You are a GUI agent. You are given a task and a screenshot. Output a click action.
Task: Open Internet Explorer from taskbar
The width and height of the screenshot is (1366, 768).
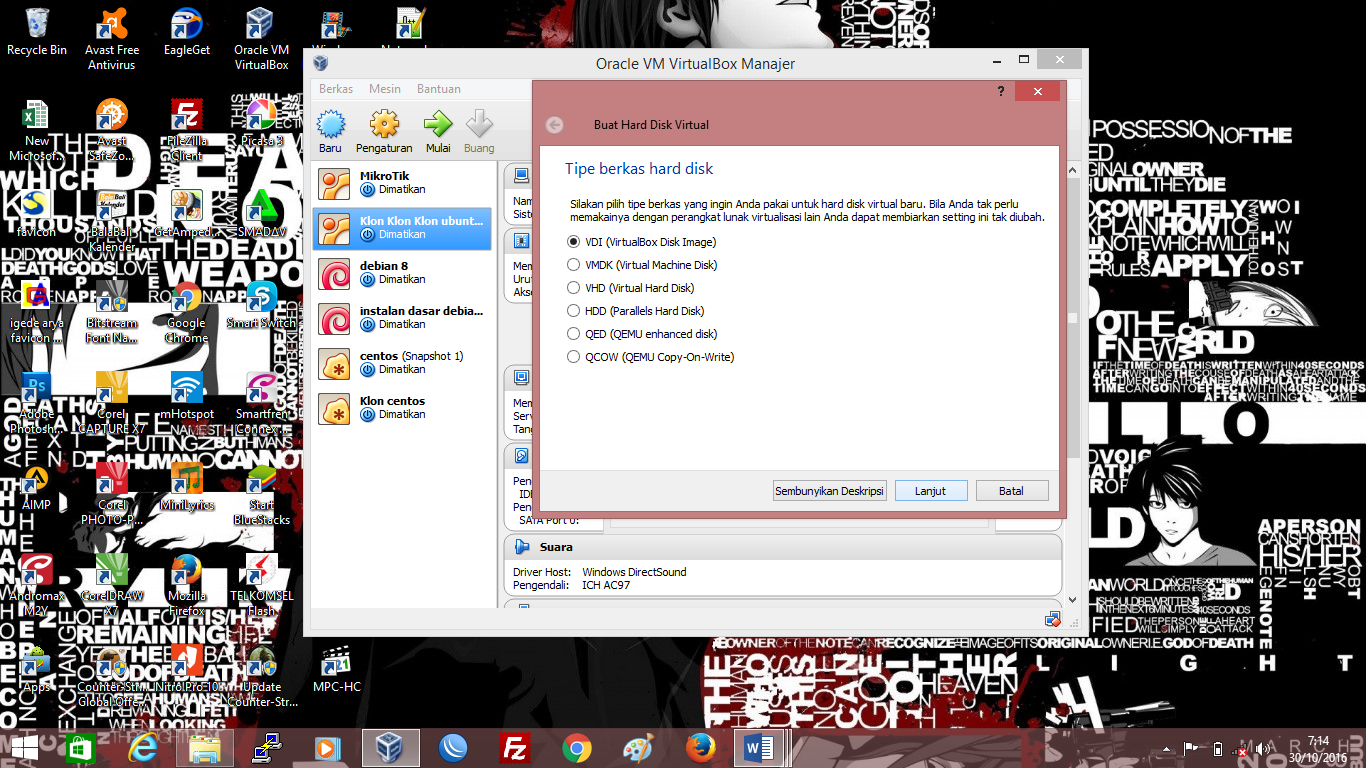[x=144, y=748]
